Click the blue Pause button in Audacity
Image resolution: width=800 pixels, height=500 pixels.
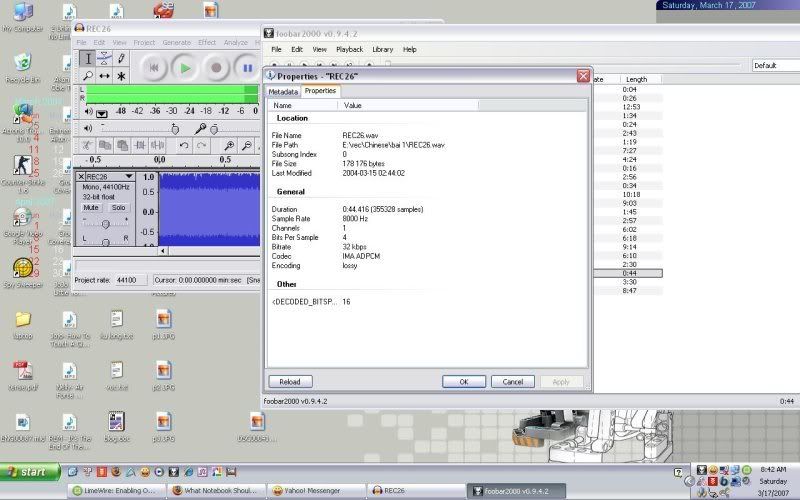pos(247,67)
